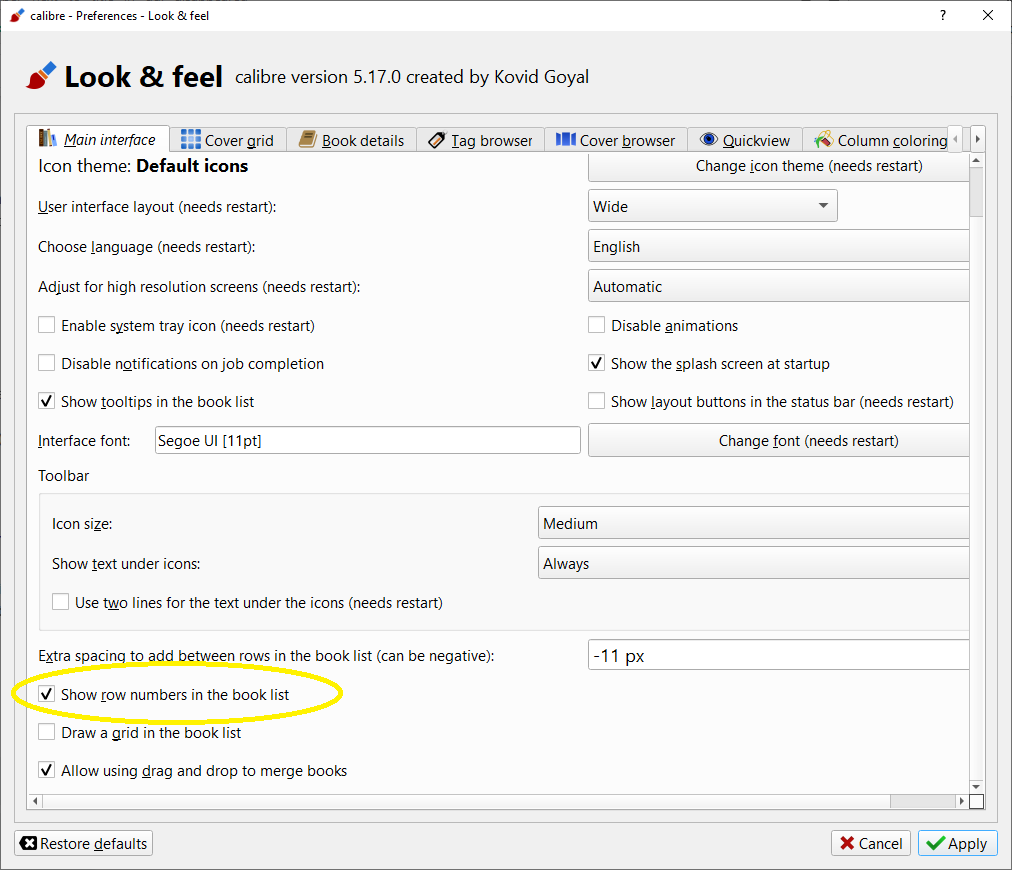1012x870 pixels.
Task: Click the Interface font text field
Action: coord(367,440)
